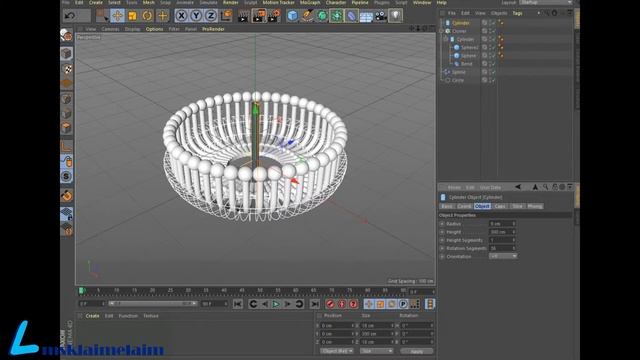Click the green Array modeling icon

336,16
